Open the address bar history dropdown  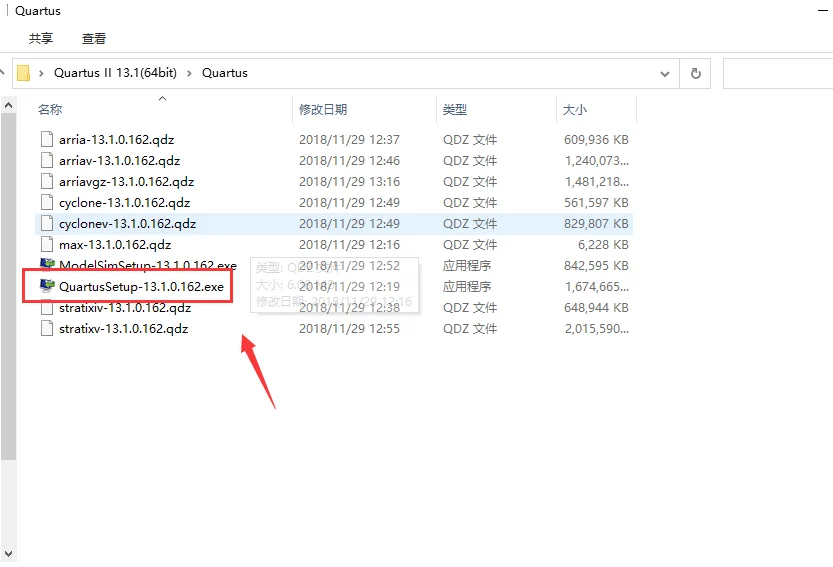(x=665, y=74)
